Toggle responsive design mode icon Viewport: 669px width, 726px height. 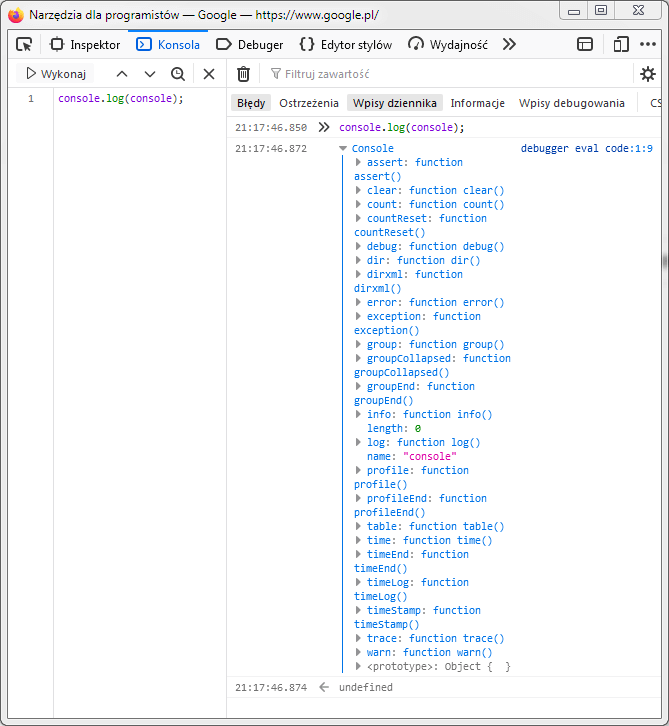pos(621,44)
